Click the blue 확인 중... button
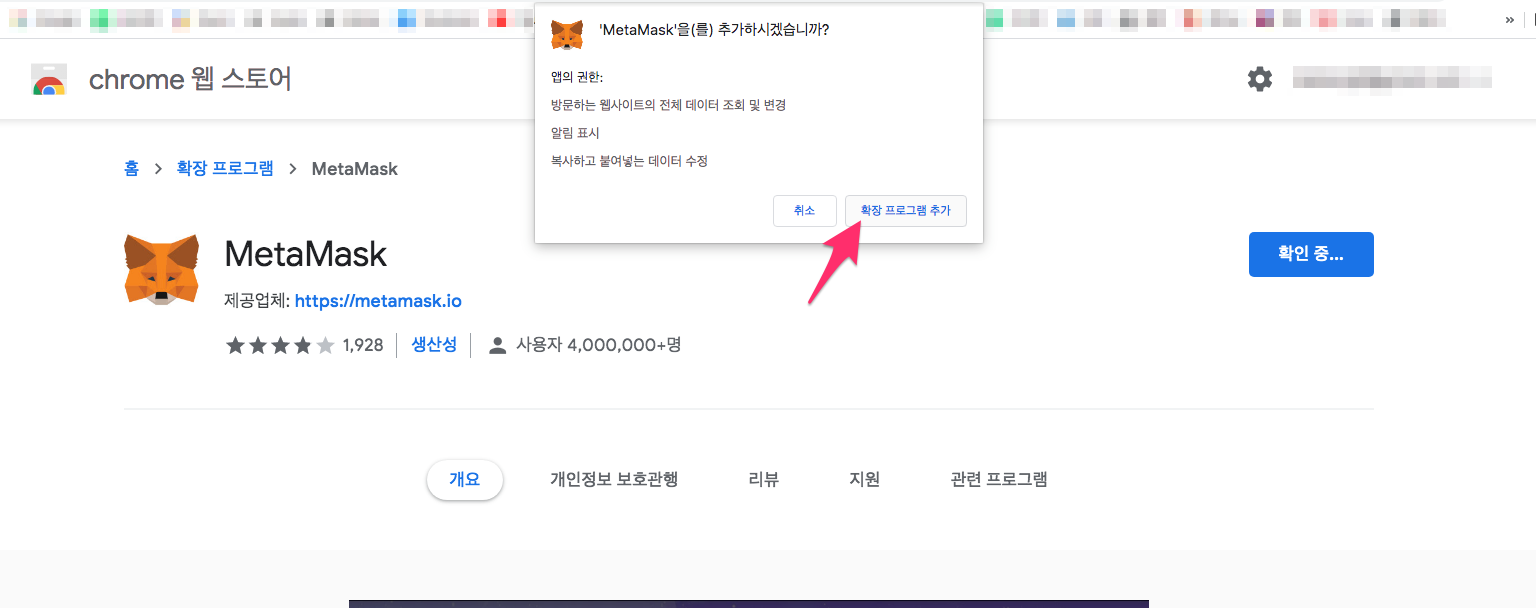This screenshot has width=1536, height=608. pyautogui.click(x=1311, y=254)
